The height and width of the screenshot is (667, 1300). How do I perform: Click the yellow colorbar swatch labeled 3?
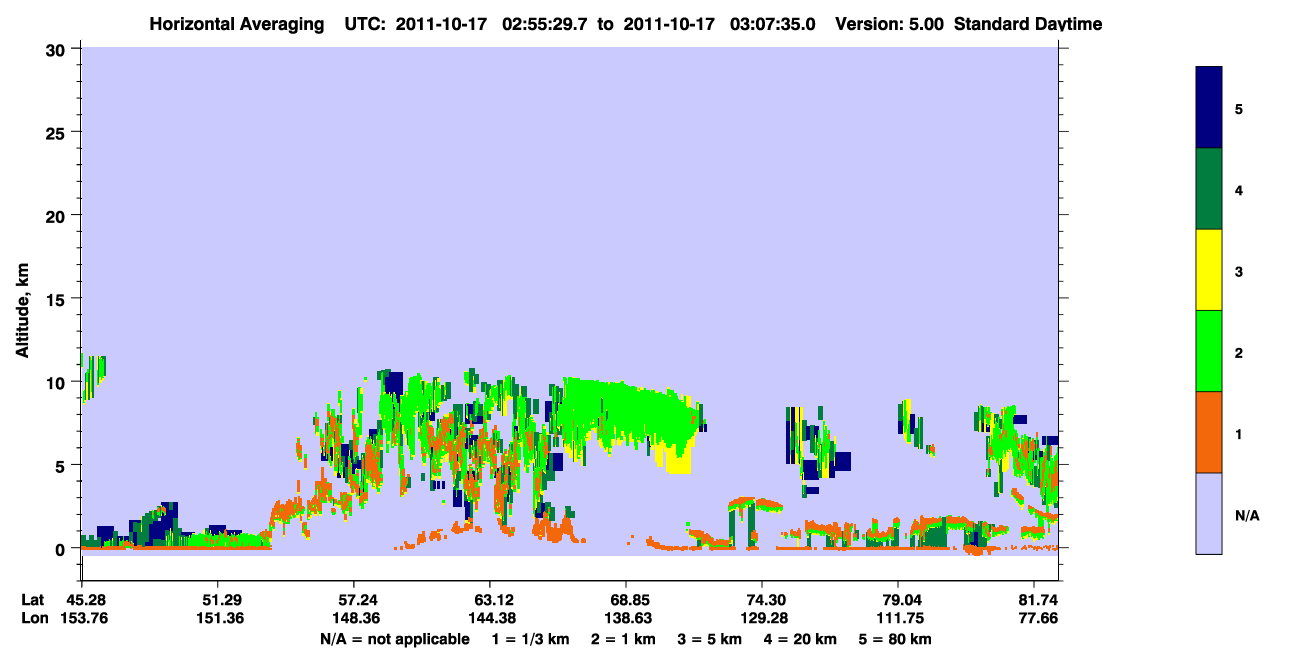(1209, 270)
